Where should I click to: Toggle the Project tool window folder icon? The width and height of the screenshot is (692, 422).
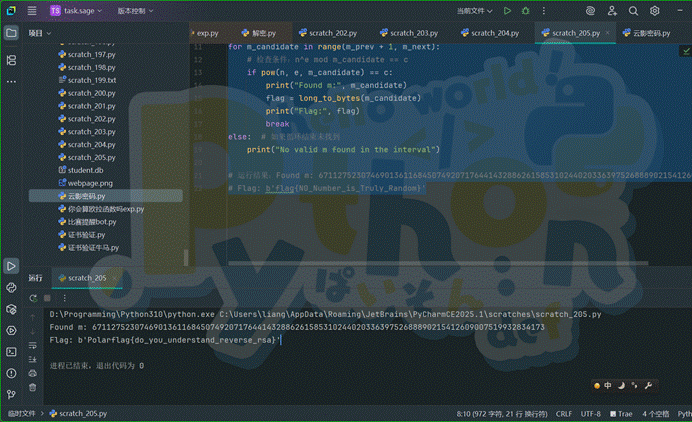point(11,33)
